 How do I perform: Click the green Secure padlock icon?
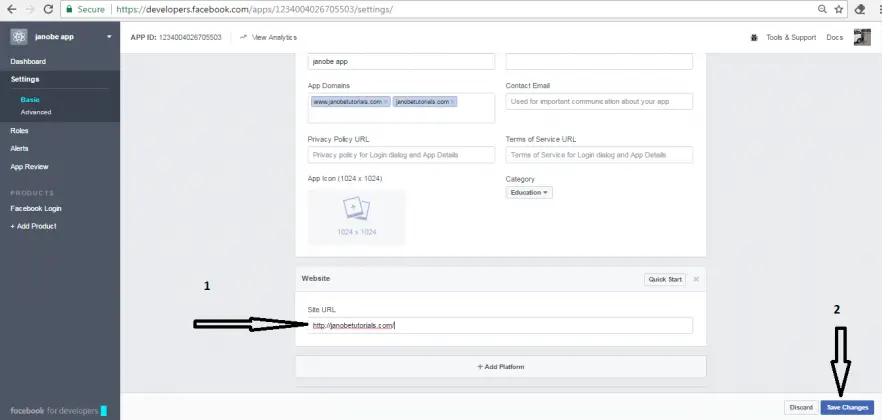tap(69, 9)
